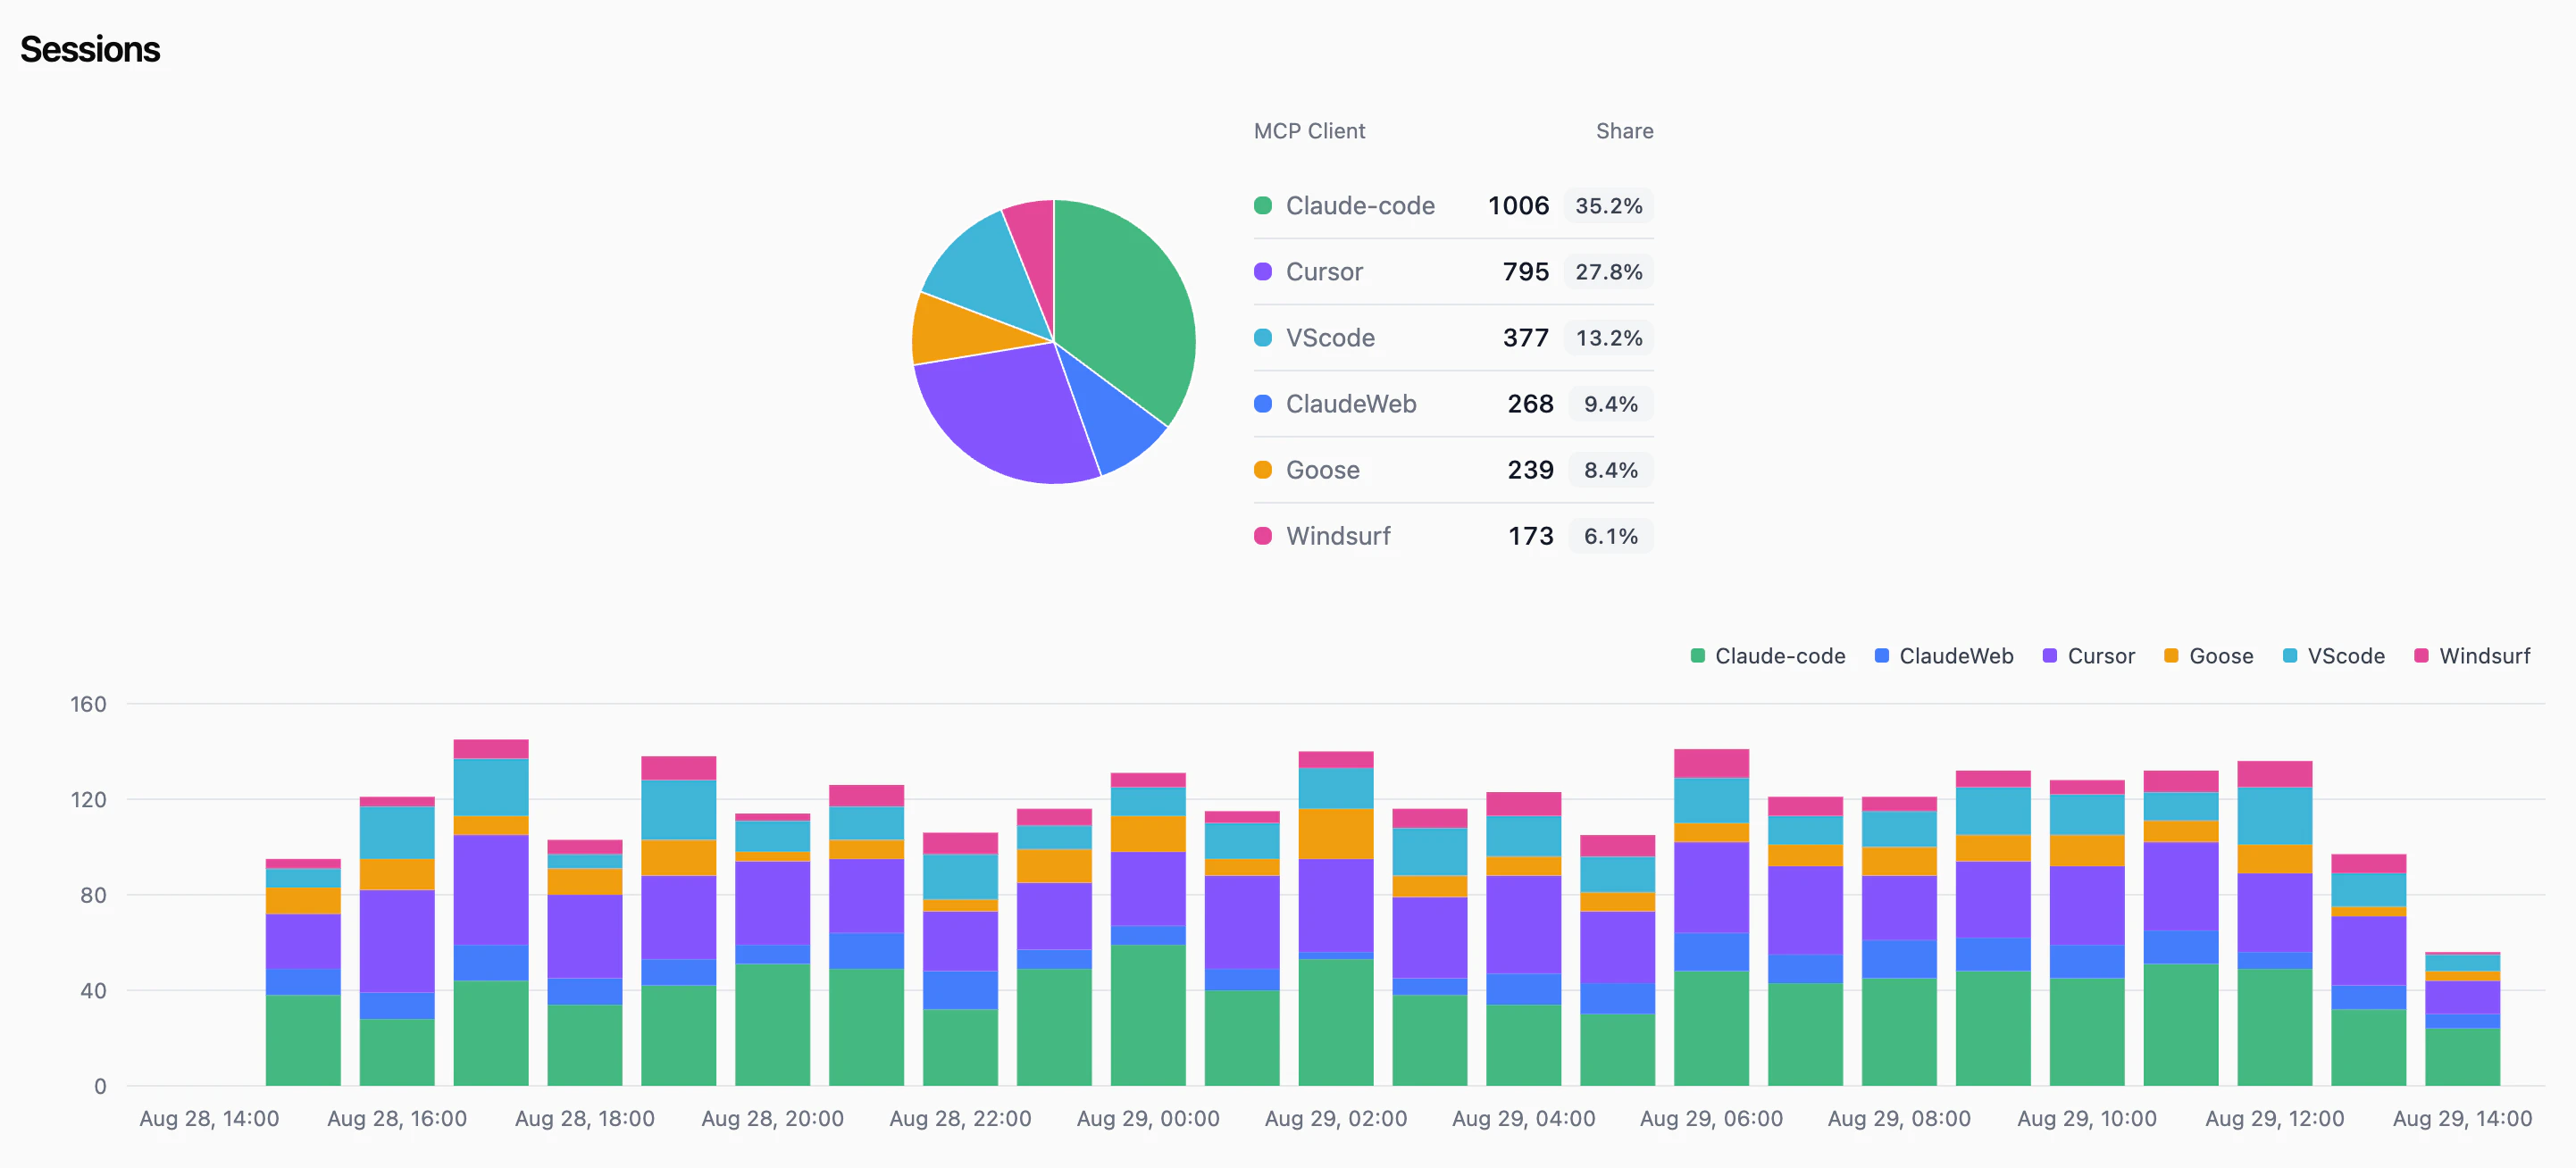Viewport: 2576px width, 1168px height.
Task: Click the green Claude-code dot in the table
Action: [x=1263, y=206]
